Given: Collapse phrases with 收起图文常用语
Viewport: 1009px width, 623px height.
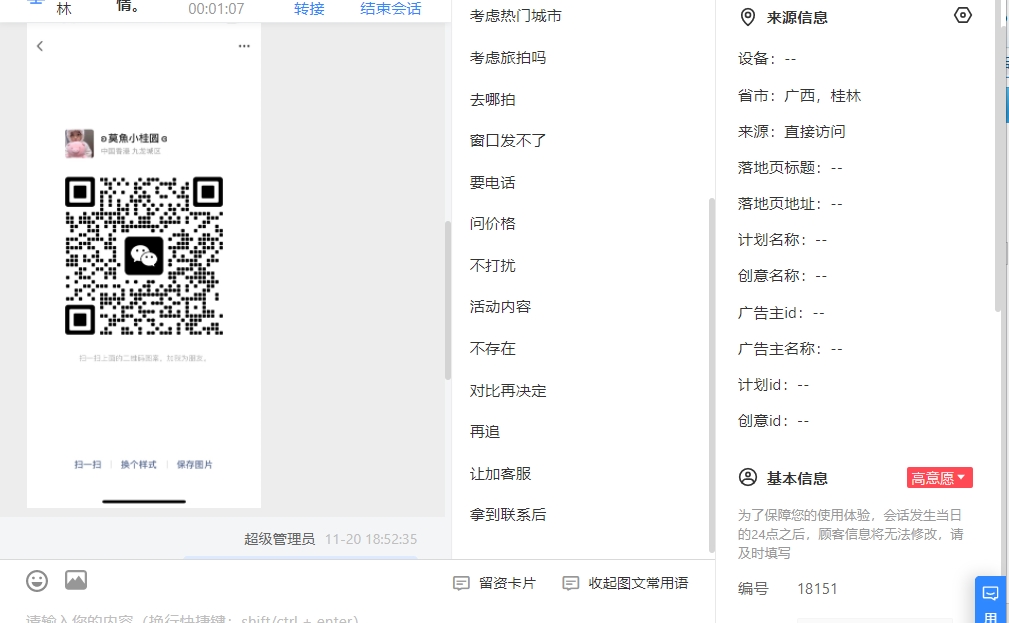Looking at the screenshot, I should 625,583.
